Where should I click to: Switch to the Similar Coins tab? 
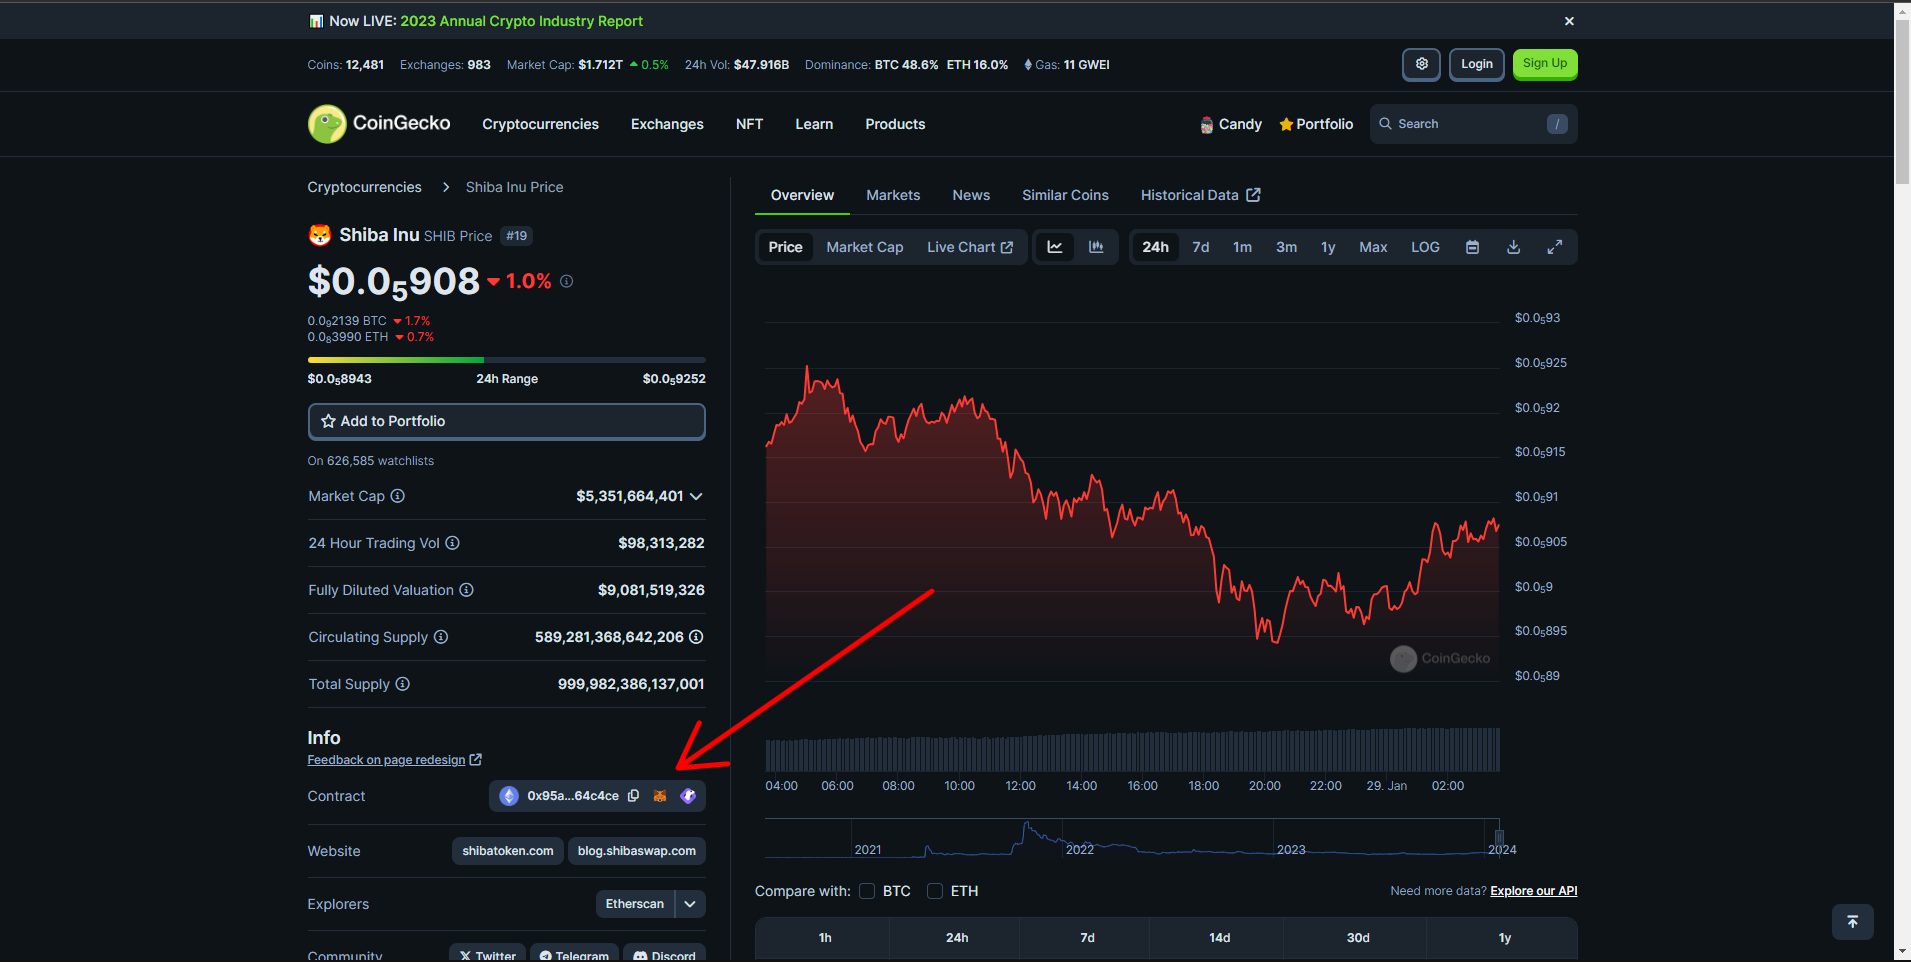1065,195
